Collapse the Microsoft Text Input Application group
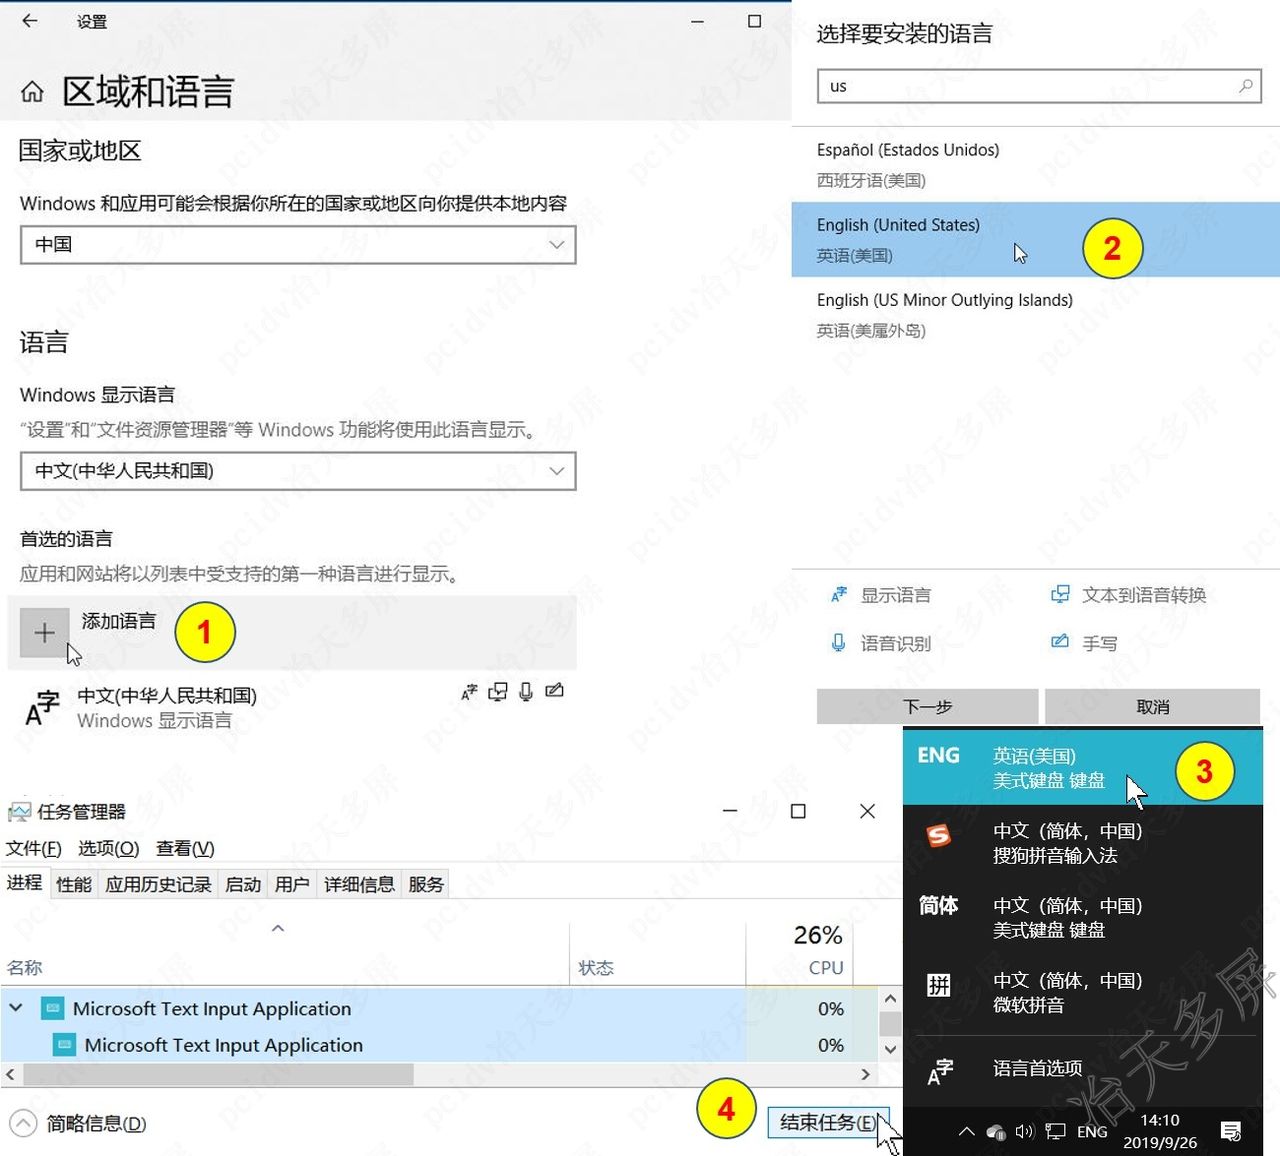The width and height of the screenshot is (1280, 1156). click(x=16, y=1008)
